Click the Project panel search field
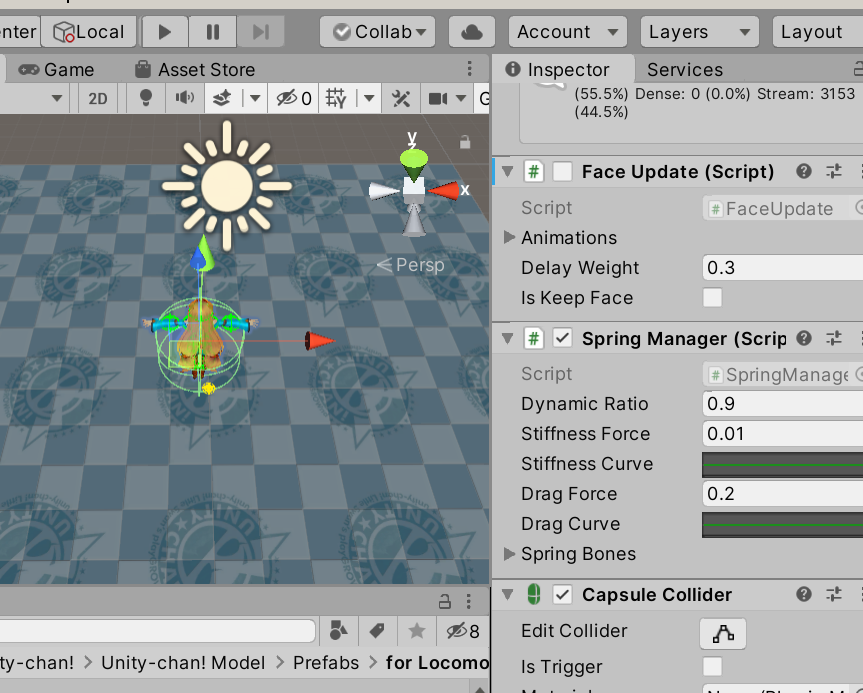The image size is (863, 693). 157,631
